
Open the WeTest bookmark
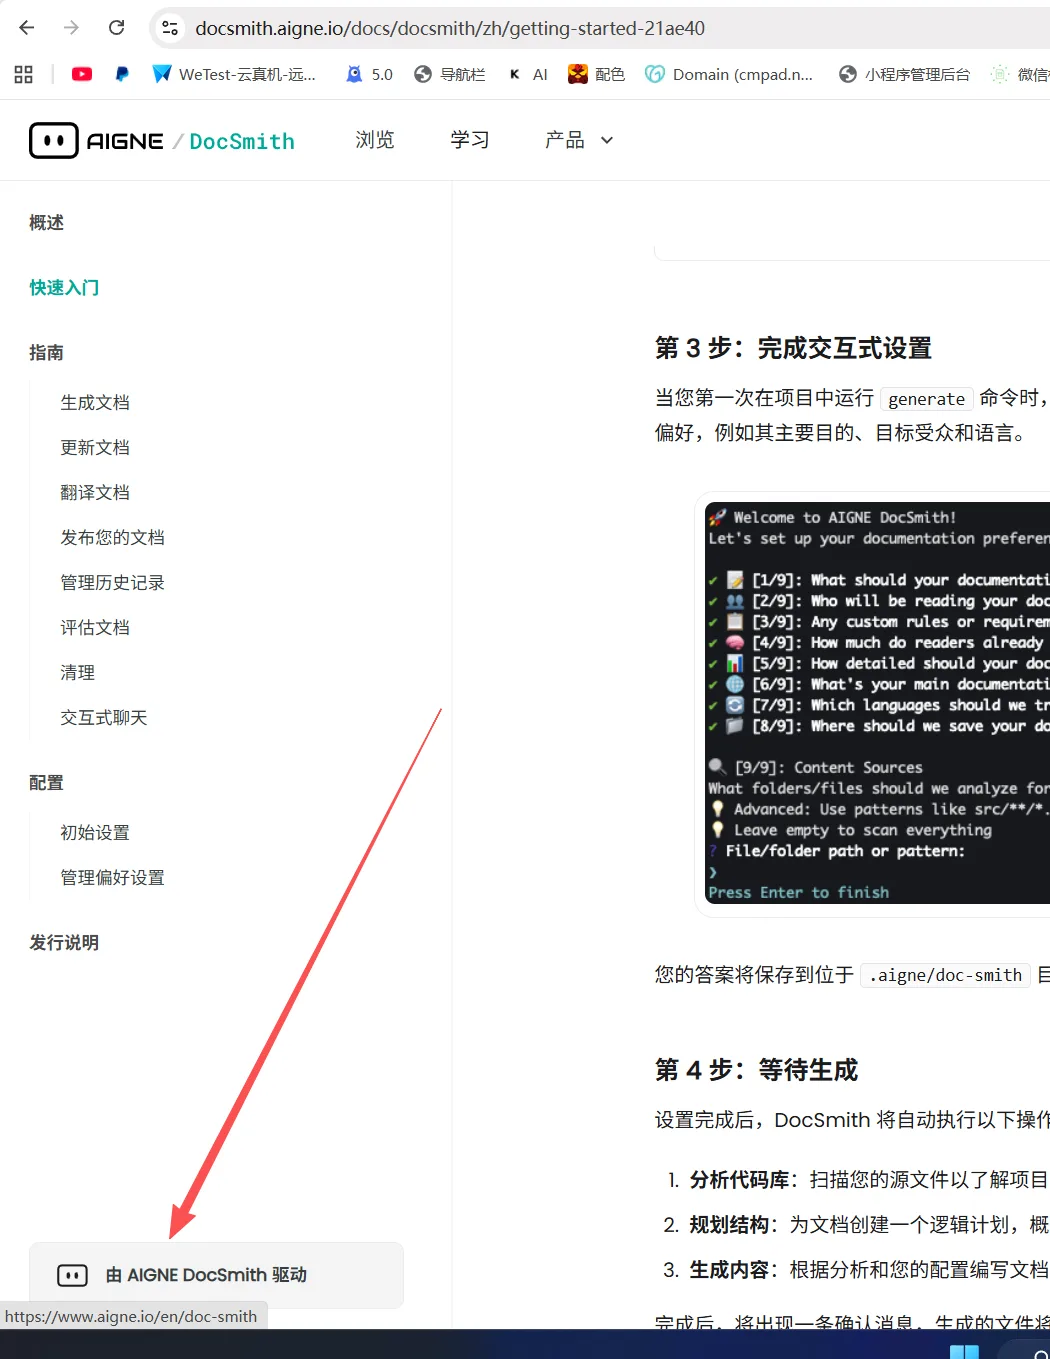234,74
